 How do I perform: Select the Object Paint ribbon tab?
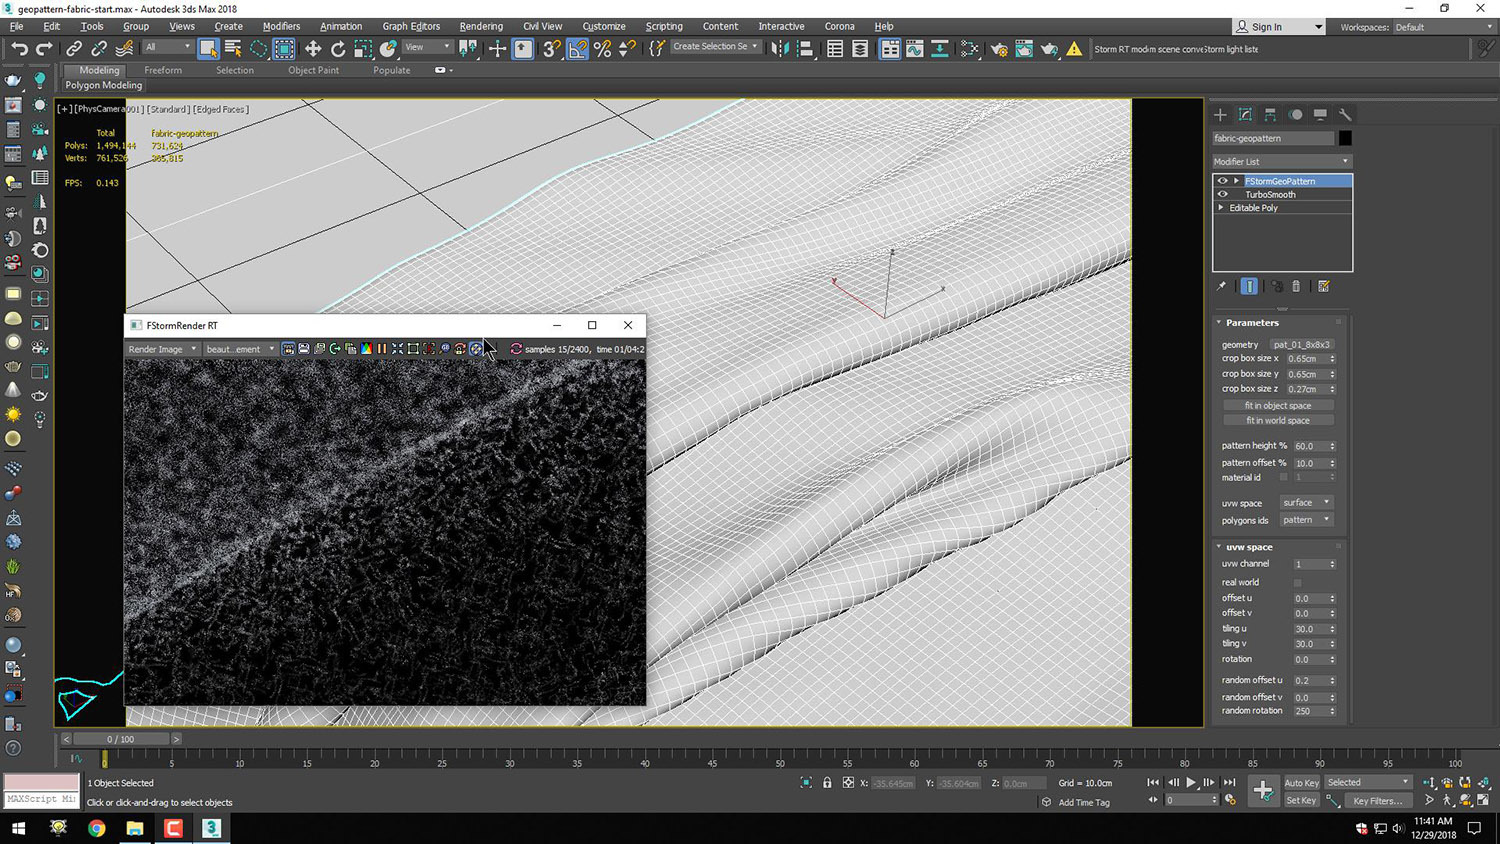[313, 70]
